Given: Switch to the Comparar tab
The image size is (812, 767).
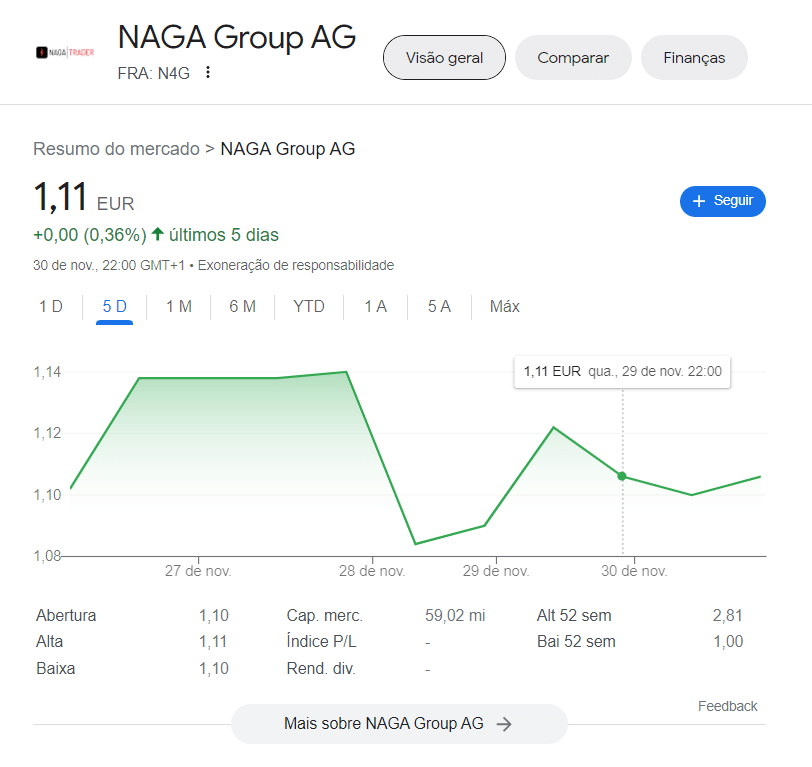Looking at the screenshot, I should 573,57.
